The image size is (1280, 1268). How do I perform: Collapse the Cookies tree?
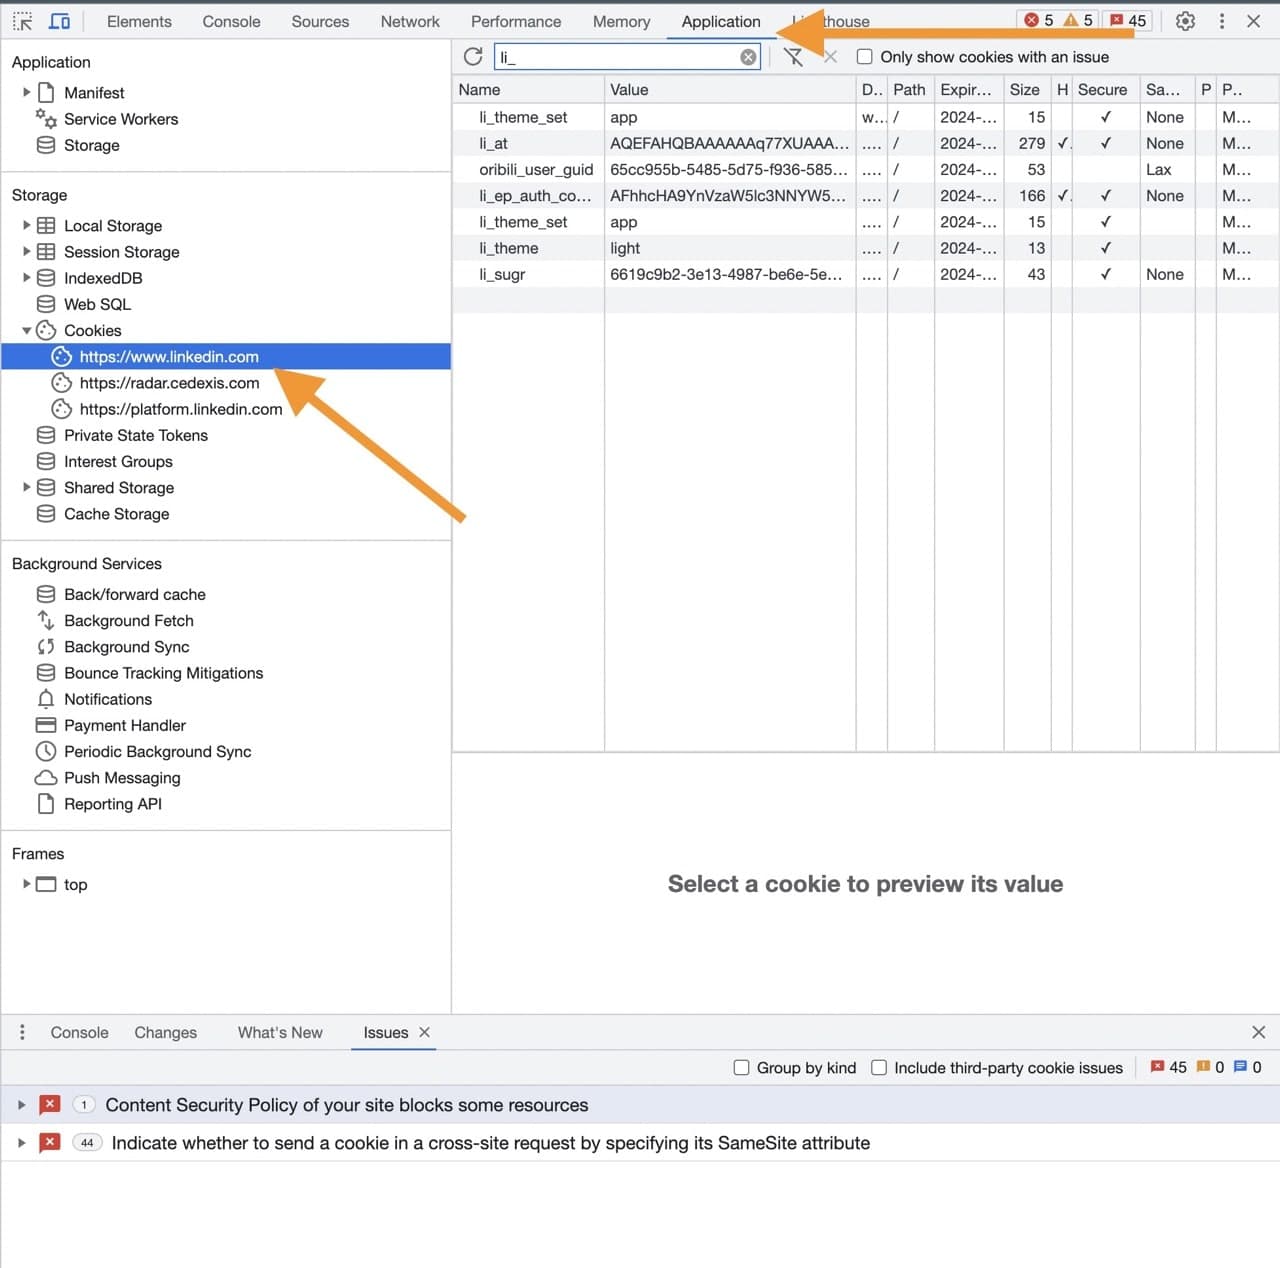click(x=26, y=330)
